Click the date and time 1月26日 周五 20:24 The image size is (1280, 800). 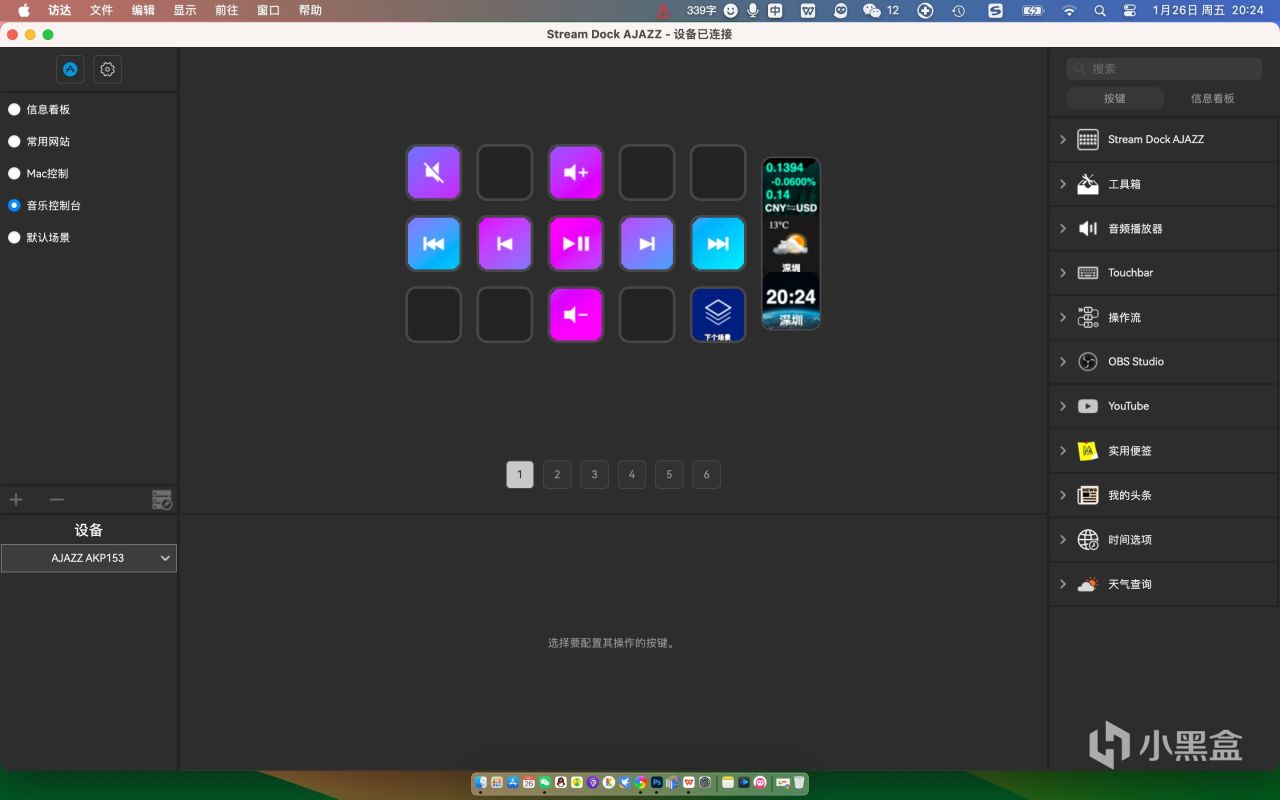pyautogui.click(x=1208, y=10)
